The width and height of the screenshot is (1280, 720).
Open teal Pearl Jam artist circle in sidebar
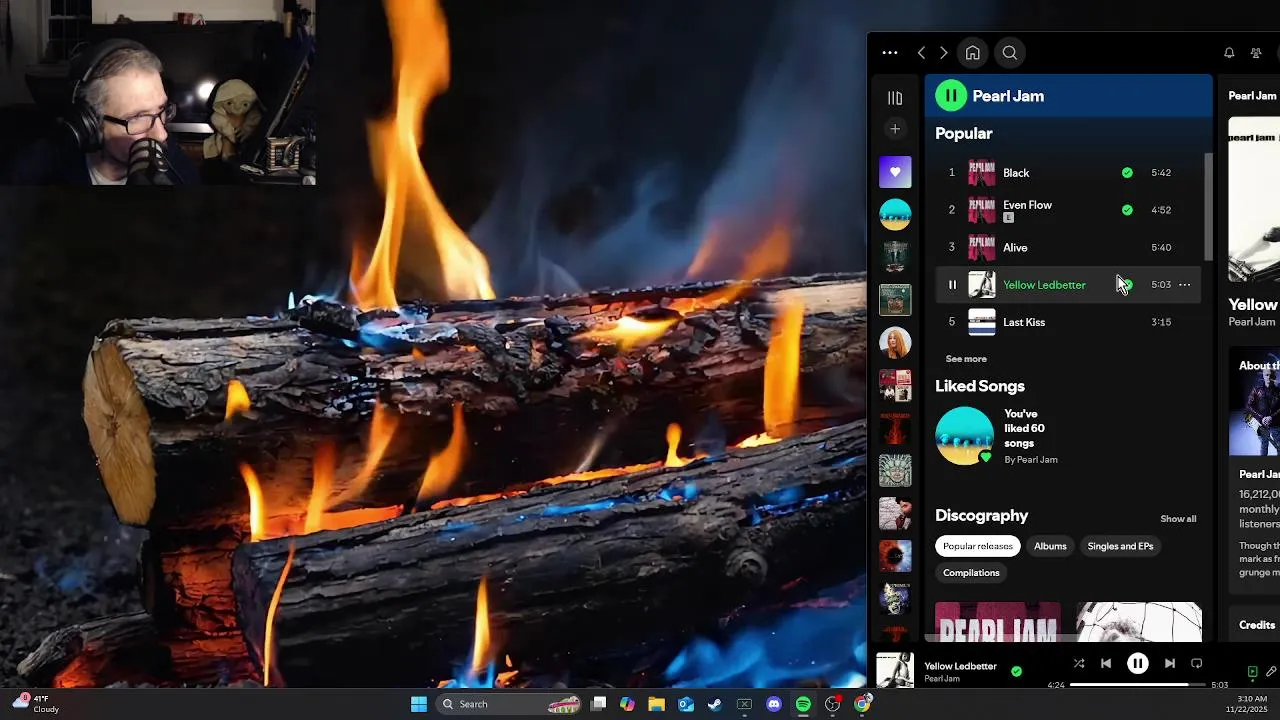[x=895, y=214]
